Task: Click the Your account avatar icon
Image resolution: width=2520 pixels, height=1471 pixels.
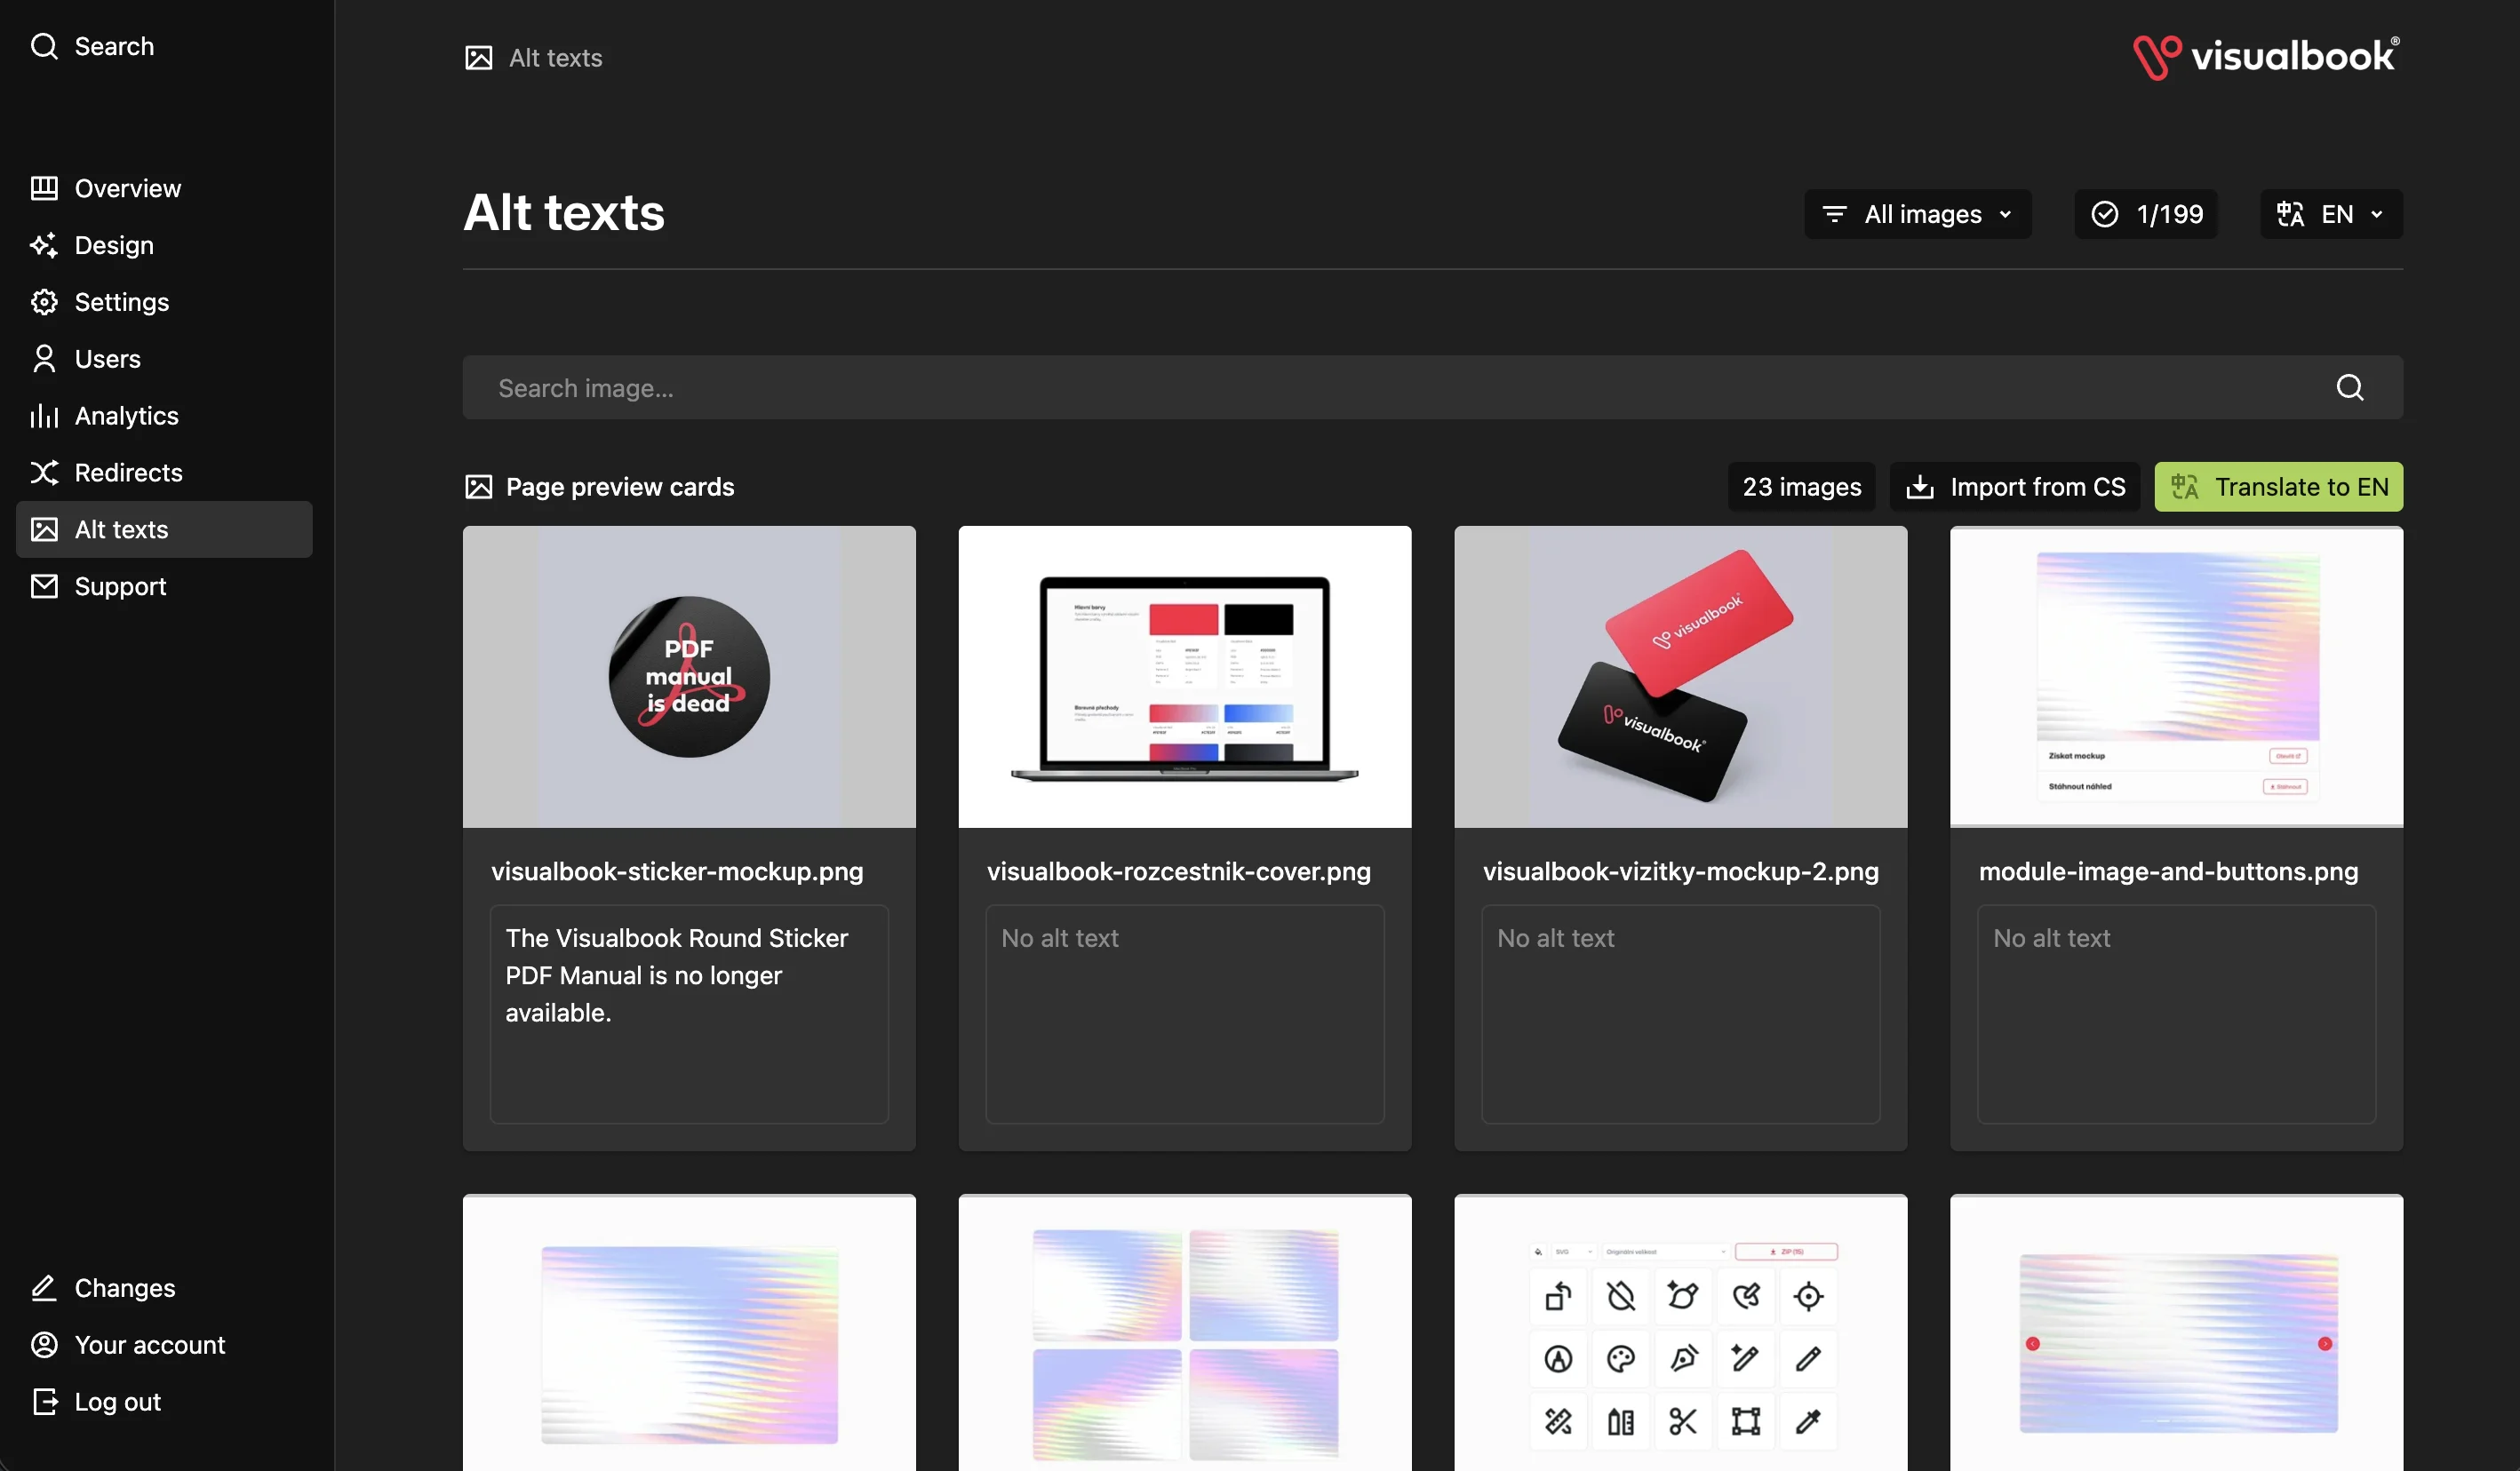Action: pyautogui.click(x=44, y=1345)
